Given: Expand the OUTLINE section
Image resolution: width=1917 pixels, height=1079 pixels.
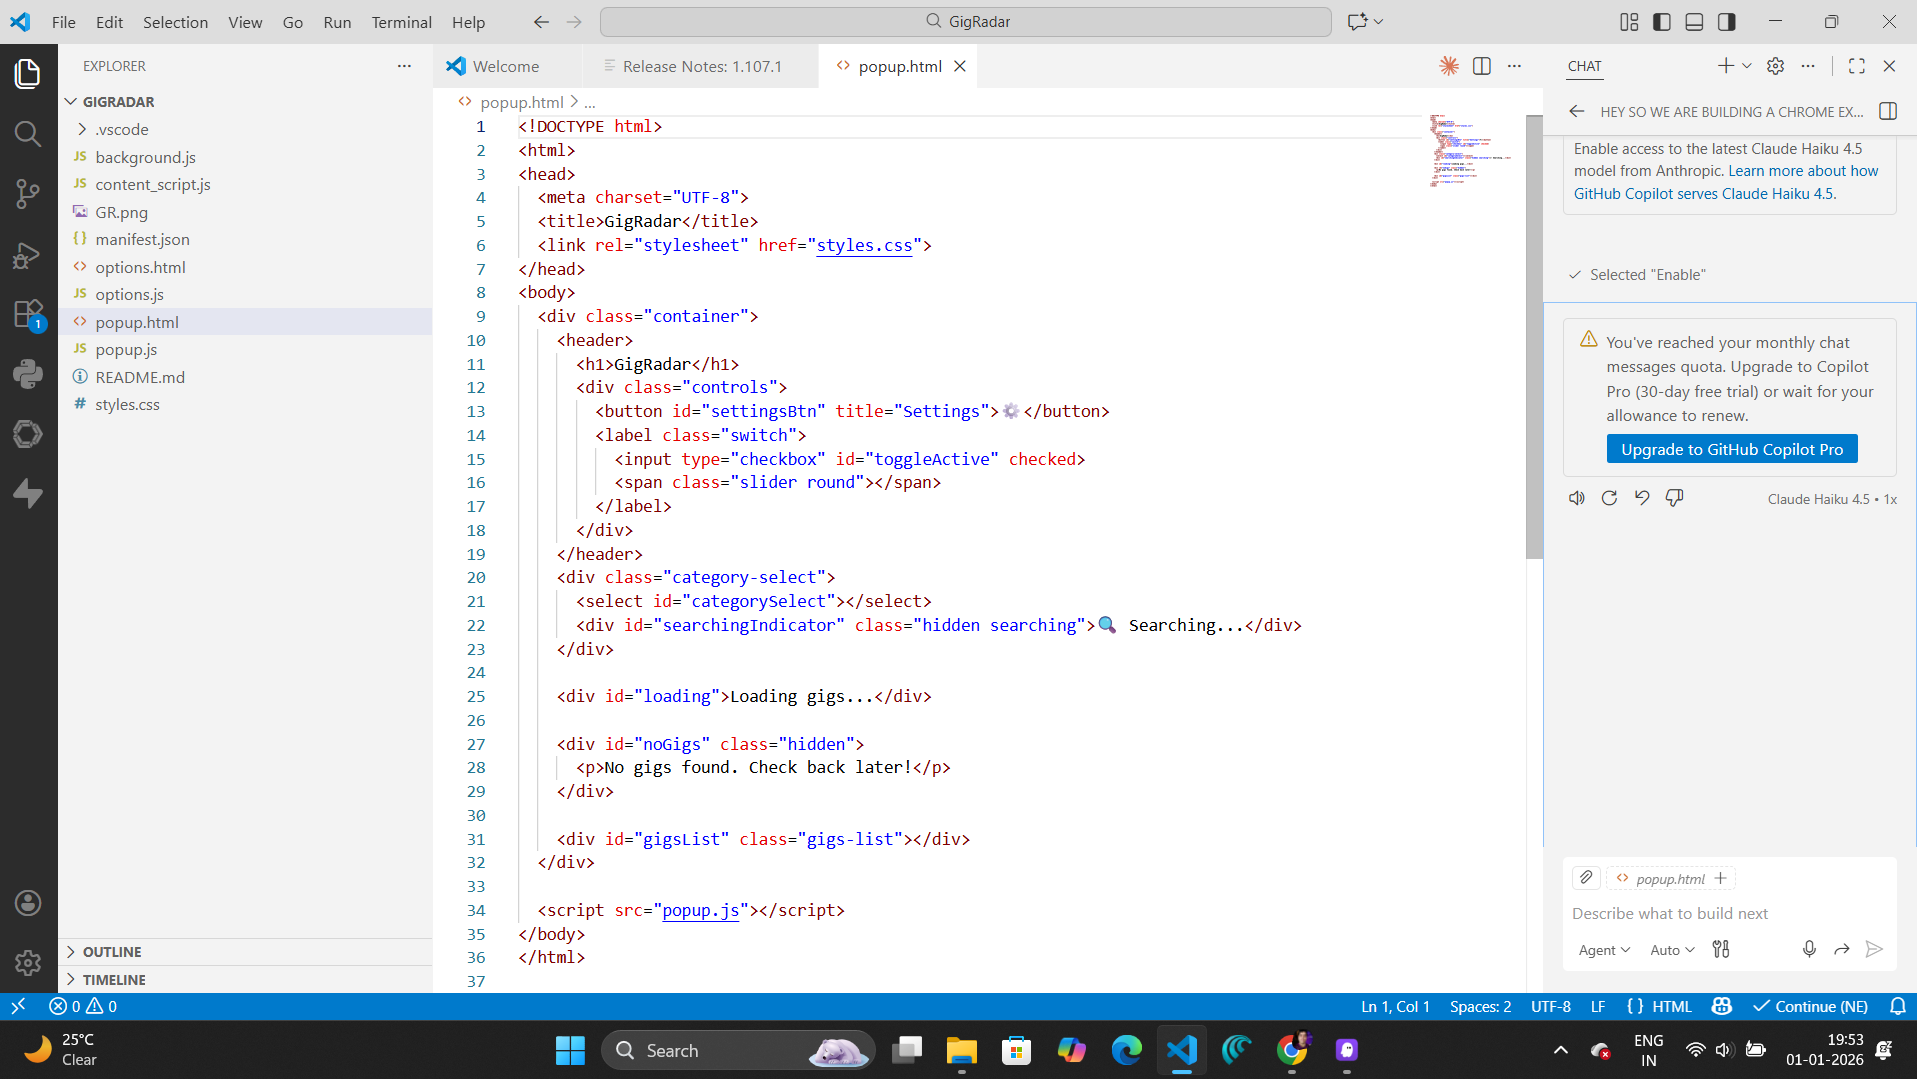Looking at the screenshot, I should click(x=112, y=952).
